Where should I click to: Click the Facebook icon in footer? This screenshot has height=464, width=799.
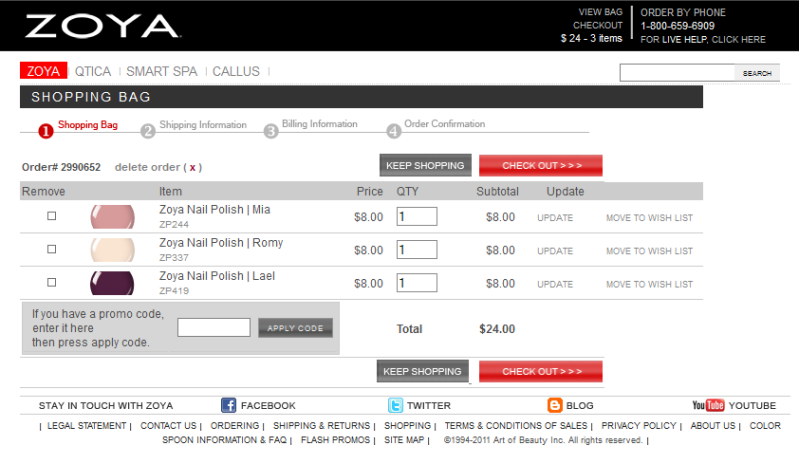click(x=228, y=405)
